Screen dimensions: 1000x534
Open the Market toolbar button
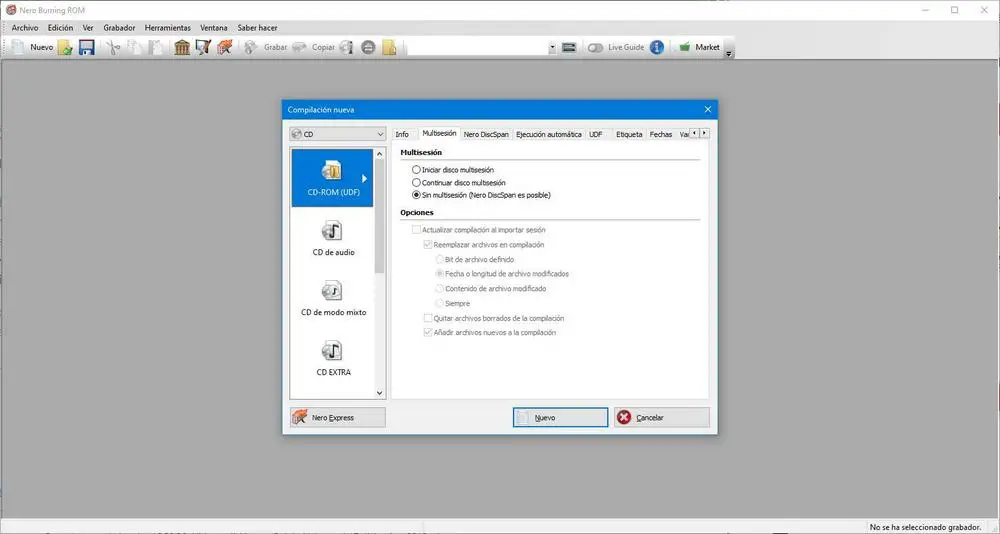[699, 47]
